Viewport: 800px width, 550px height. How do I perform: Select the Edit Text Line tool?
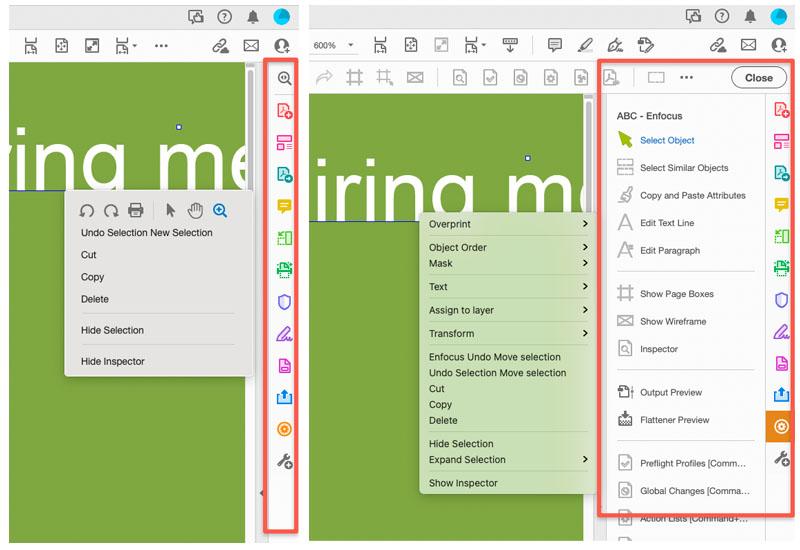(667, 223)
